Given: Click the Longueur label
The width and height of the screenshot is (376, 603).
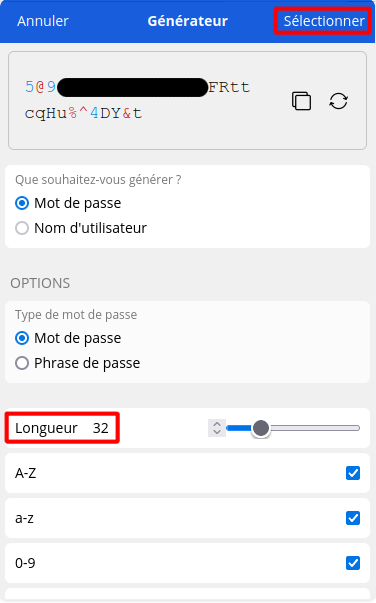Looking at the screenshot, I should [x=46, y=428].
